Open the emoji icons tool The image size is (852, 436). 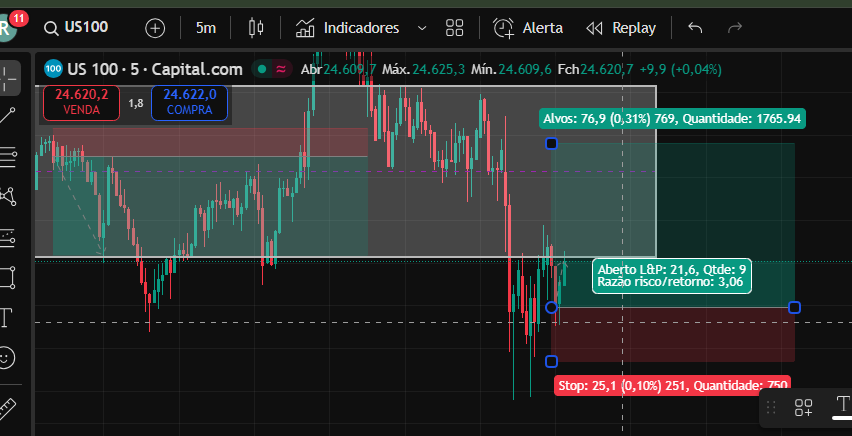pyautogui.click(x=7, y=358)
